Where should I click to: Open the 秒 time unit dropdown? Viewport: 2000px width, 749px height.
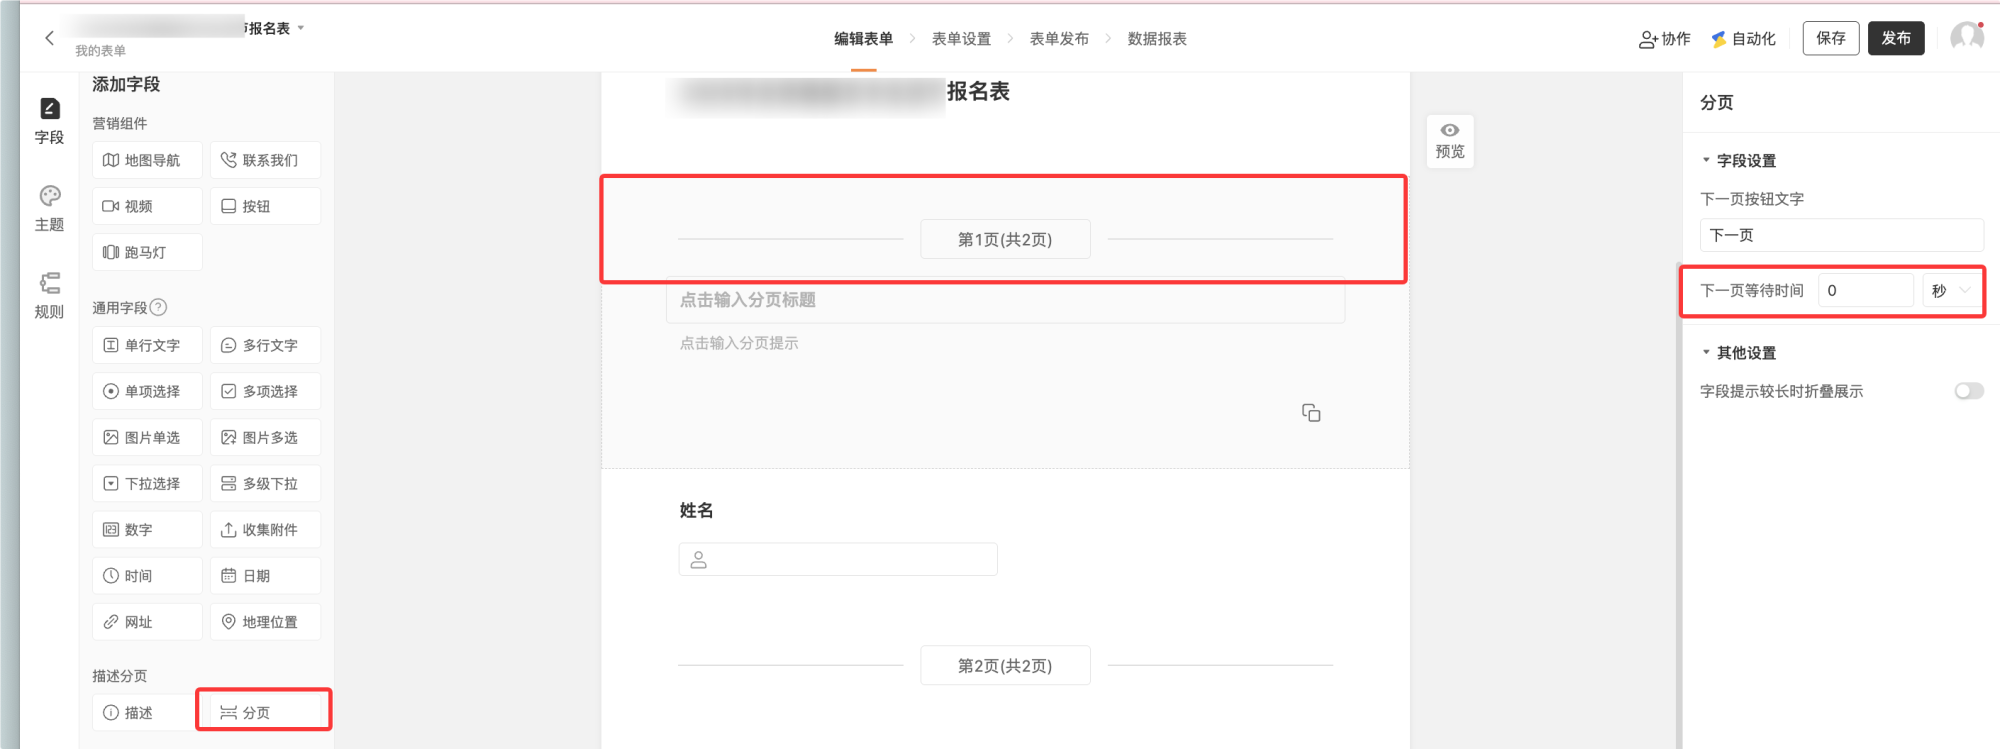pyautogui.click(x=1952, y=290)
